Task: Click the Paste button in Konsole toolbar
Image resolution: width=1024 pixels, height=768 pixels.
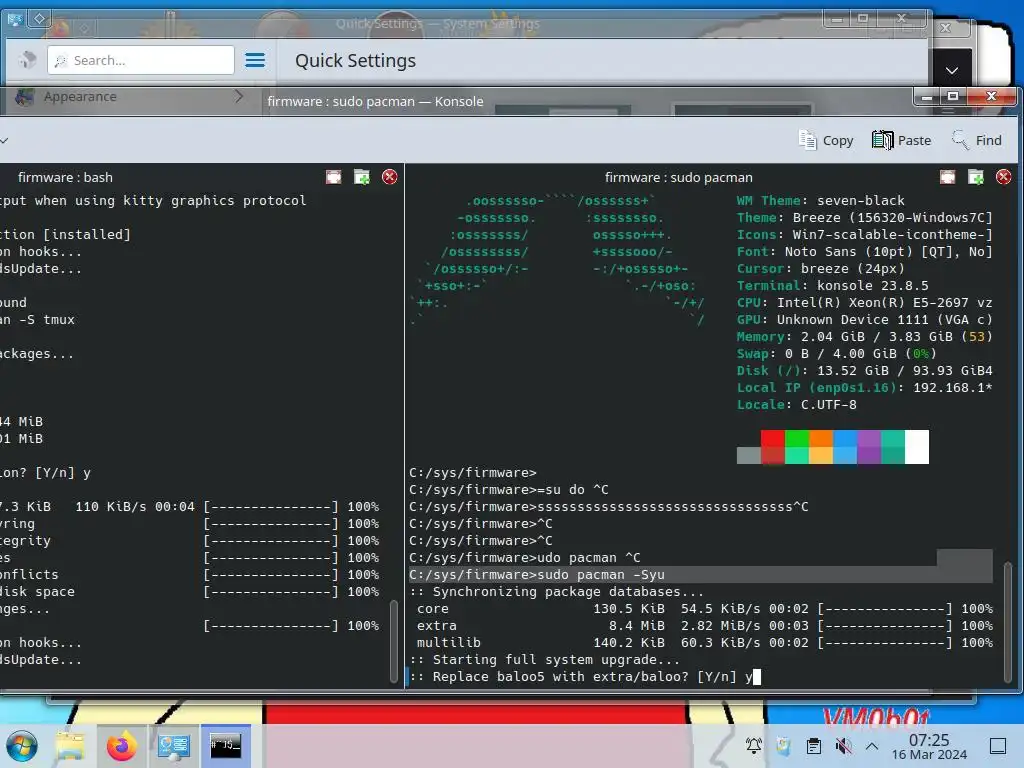Action: [901, 140]
